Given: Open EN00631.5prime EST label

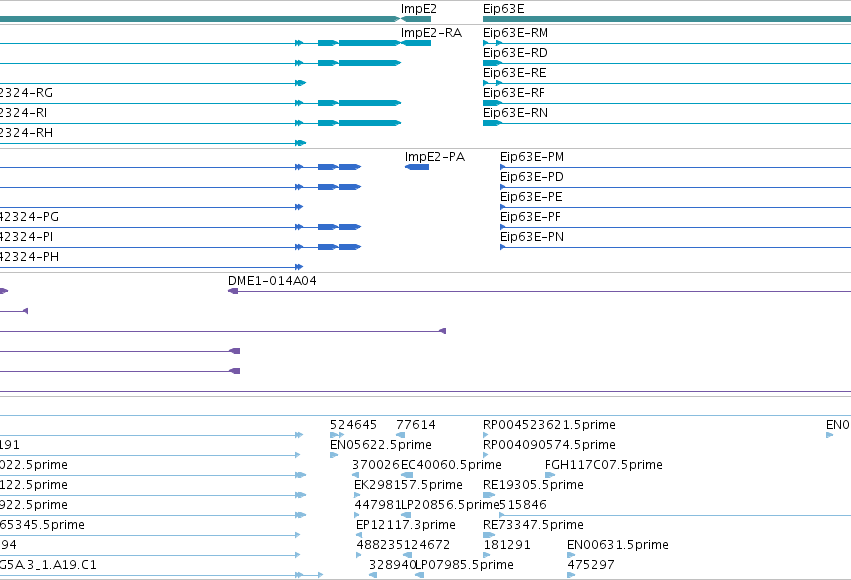Looking at the screenshot, I should click(618, 545).
